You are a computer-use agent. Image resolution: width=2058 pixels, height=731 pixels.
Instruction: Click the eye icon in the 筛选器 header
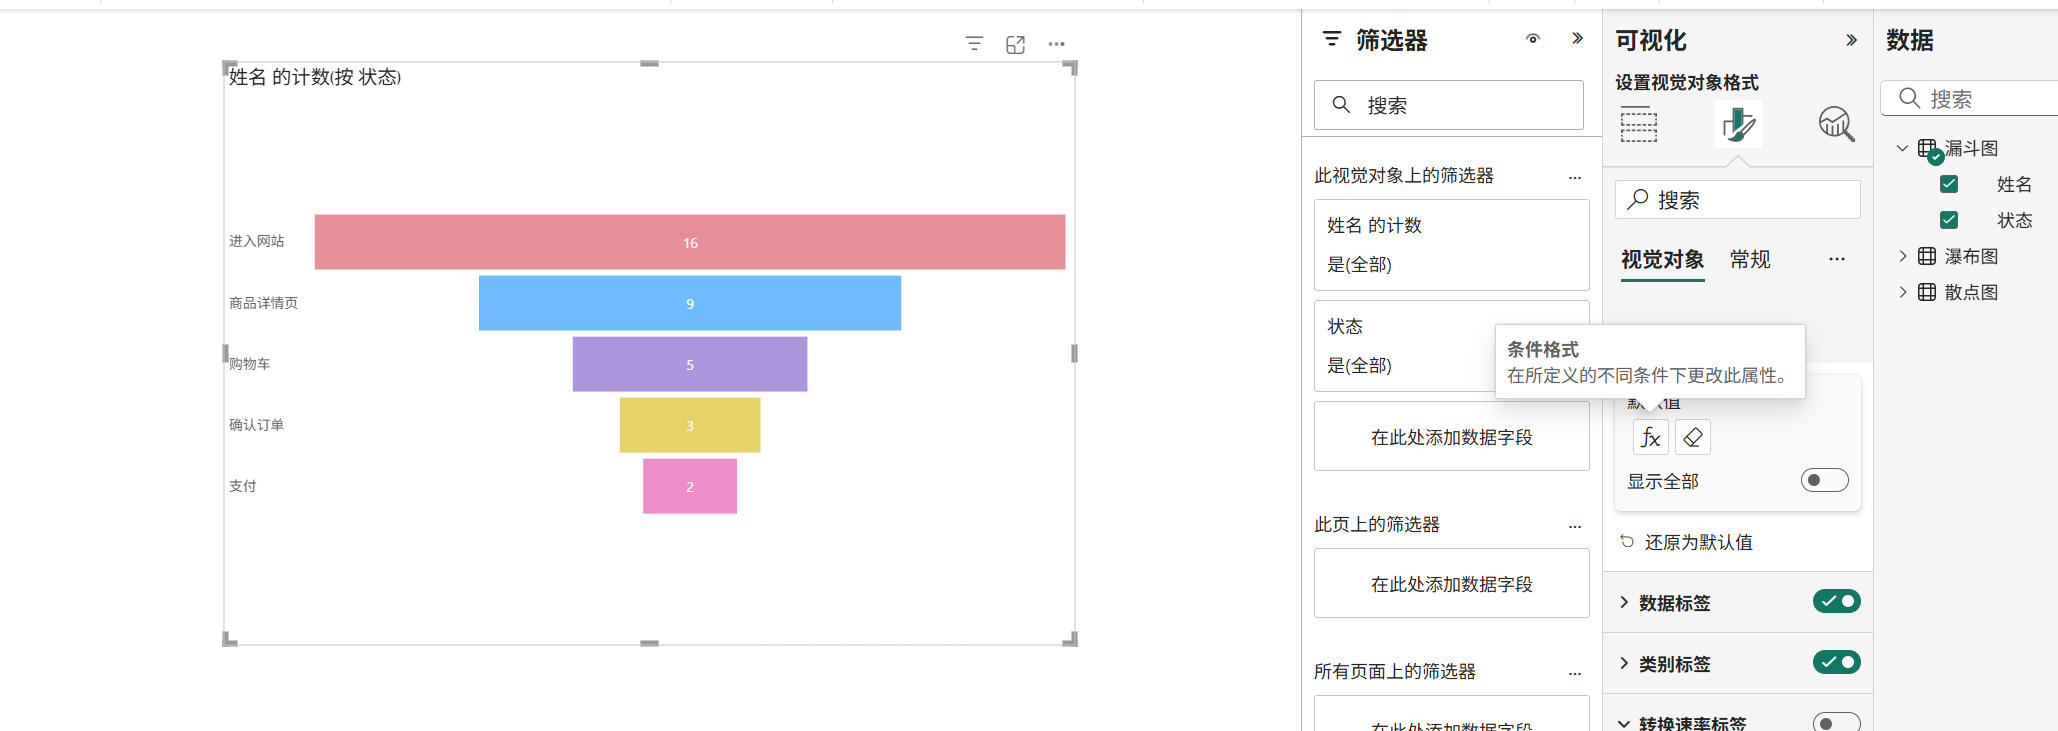point(1533,39)
